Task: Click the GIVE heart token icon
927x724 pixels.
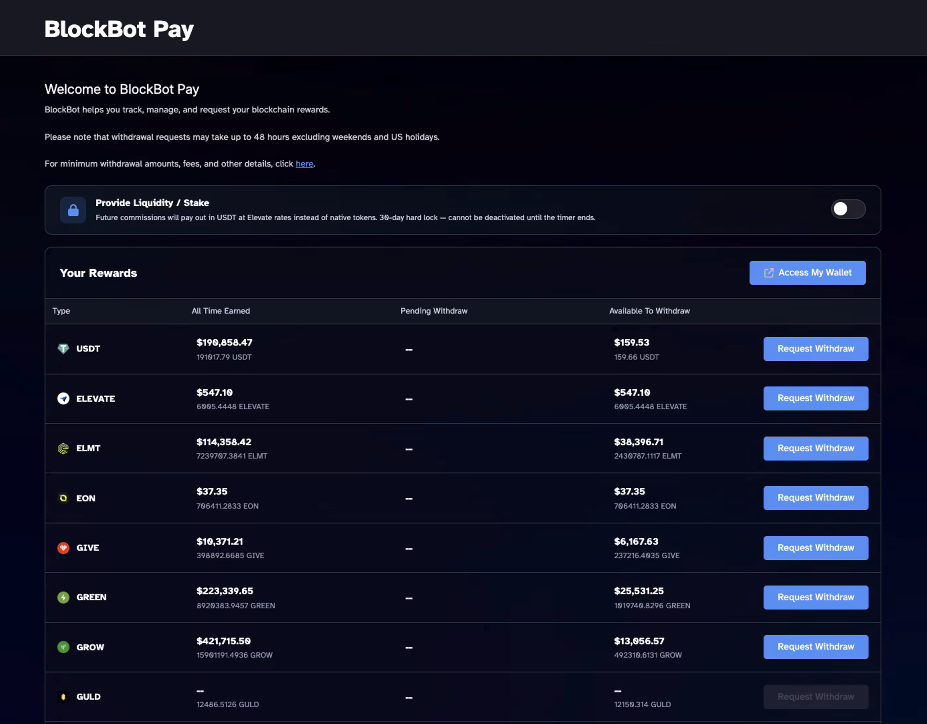Action: pyautogui.click(x=63, y=548)
